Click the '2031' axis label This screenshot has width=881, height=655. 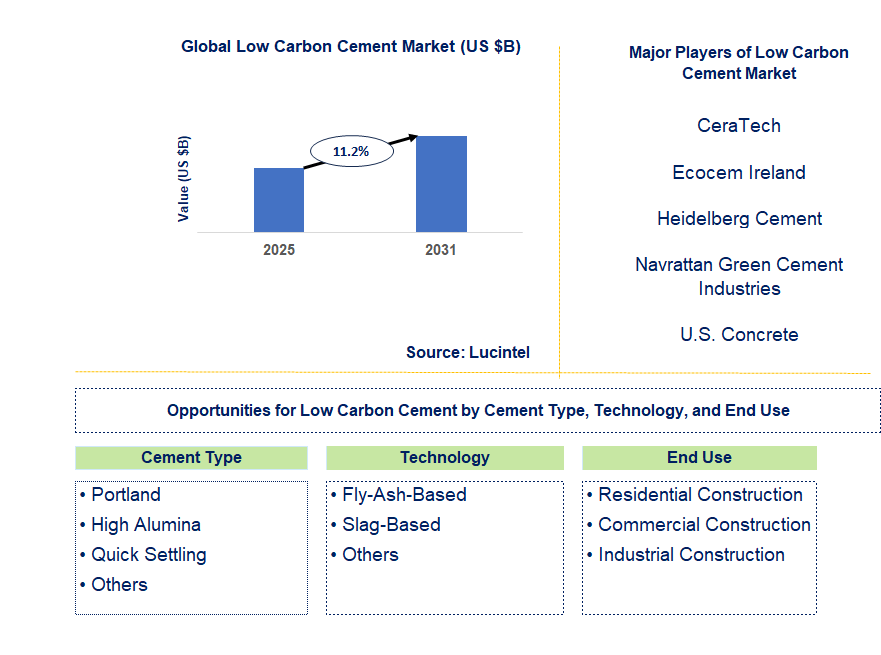coord(440,249)
